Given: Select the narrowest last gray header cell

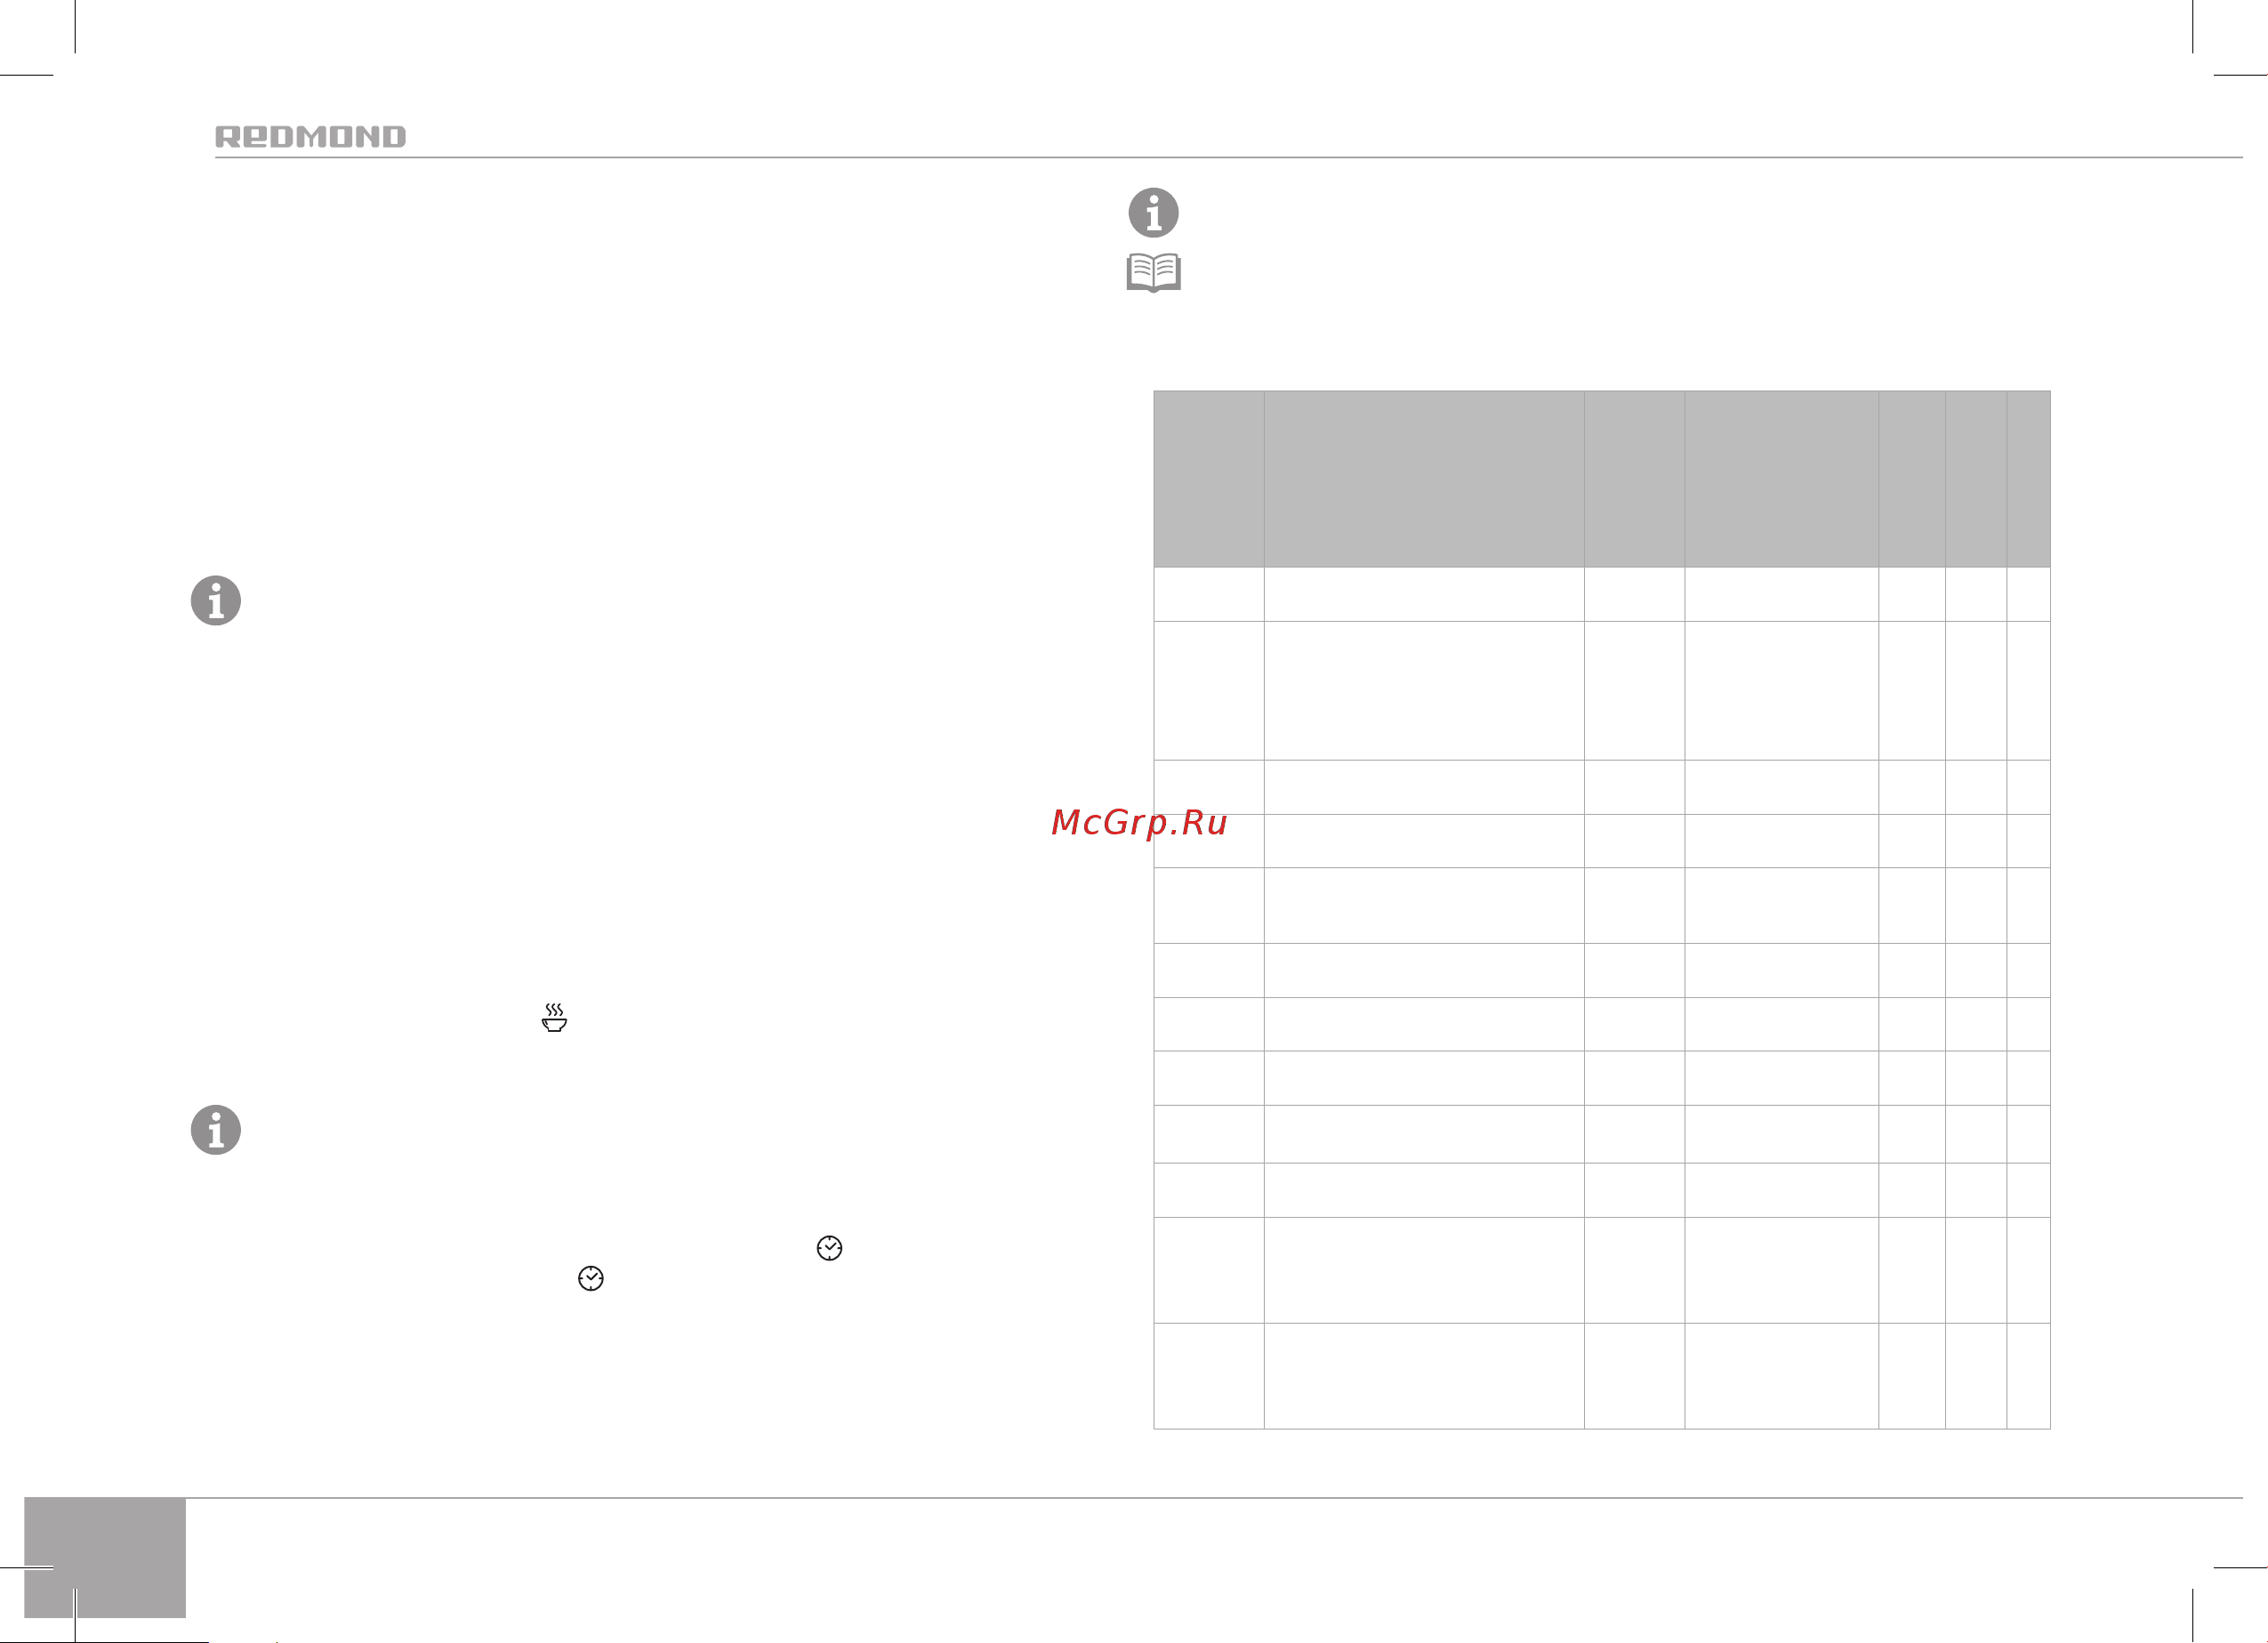Looking at the screenshot, I should click(2028, 479).
